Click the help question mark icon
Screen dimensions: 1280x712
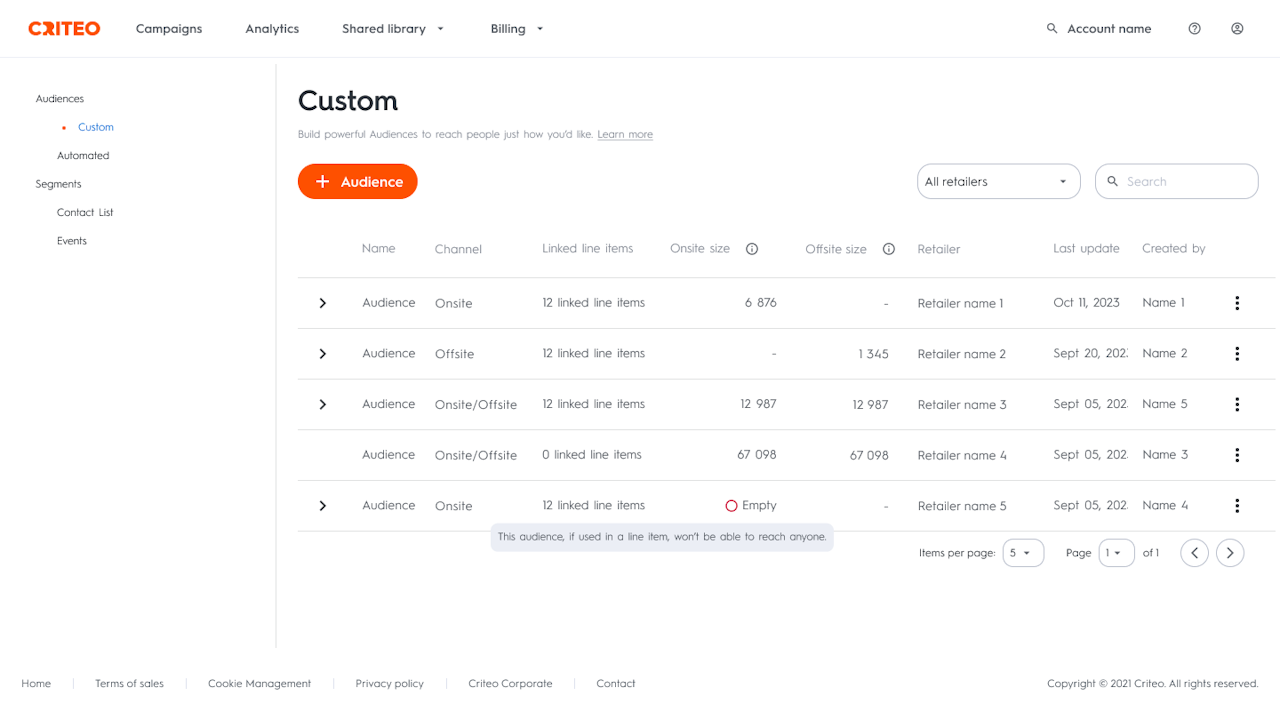coord(1194,29)
